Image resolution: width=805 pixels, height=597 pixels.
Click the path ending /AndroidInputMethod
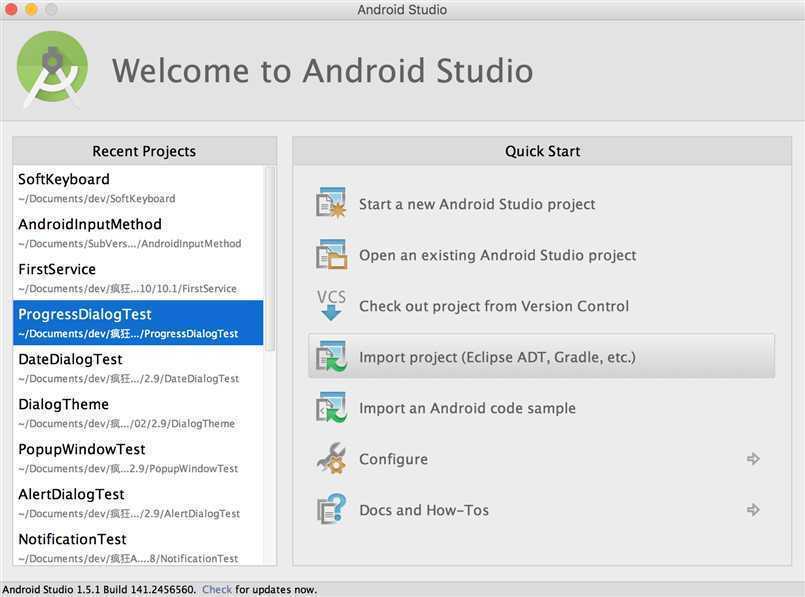click(130, 244)
